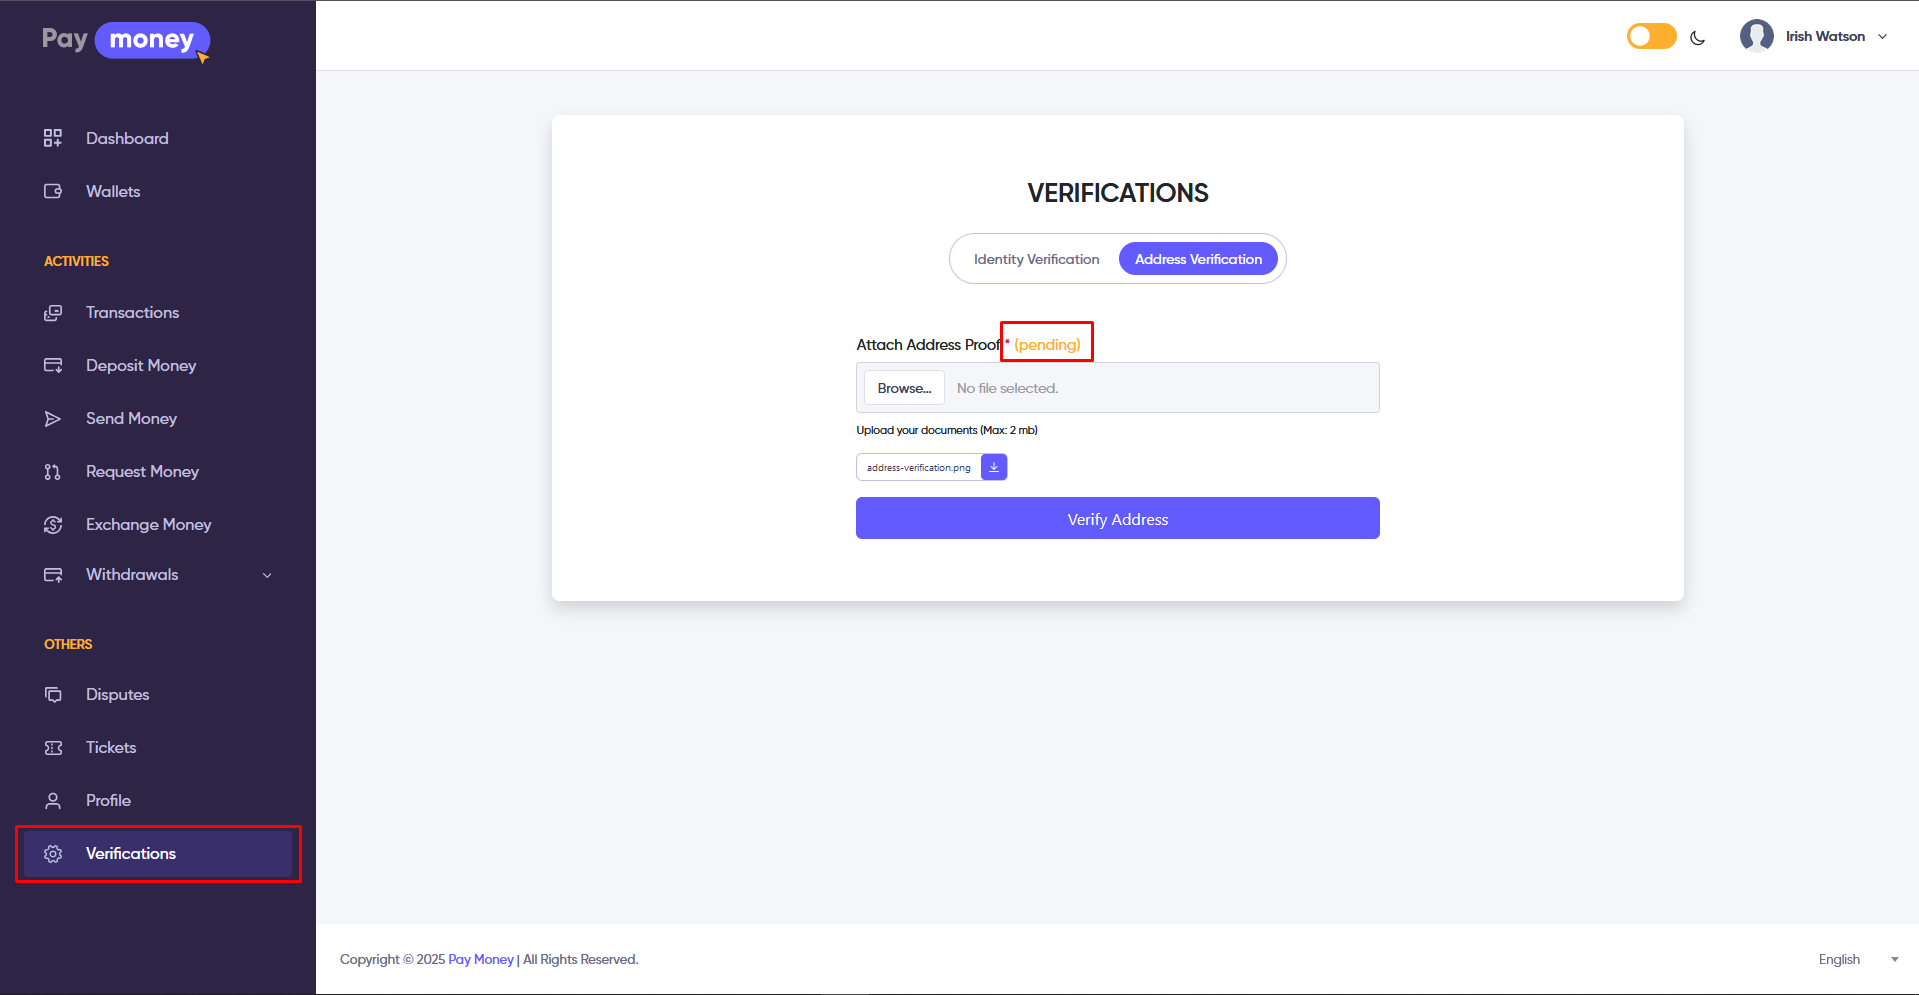Click the Disputes icon in sidebar
Viewport: 1919px width, 995px height.
click(x=53, y=694)
